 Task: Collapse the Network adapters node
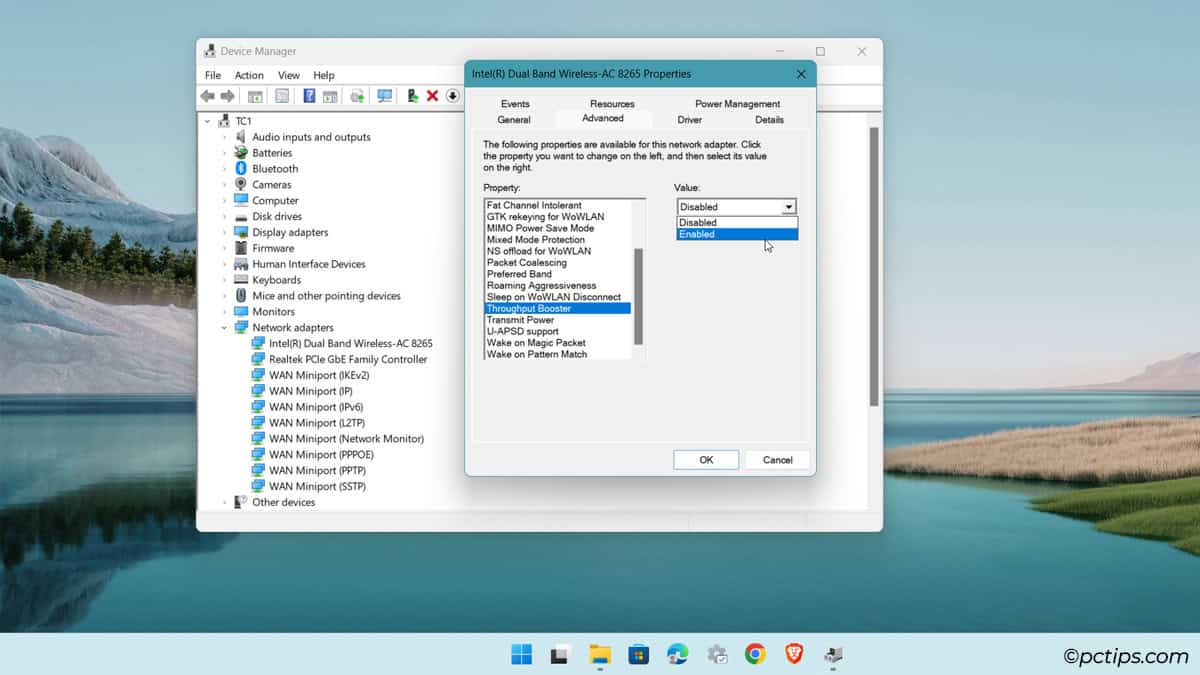tap(225, 327)
